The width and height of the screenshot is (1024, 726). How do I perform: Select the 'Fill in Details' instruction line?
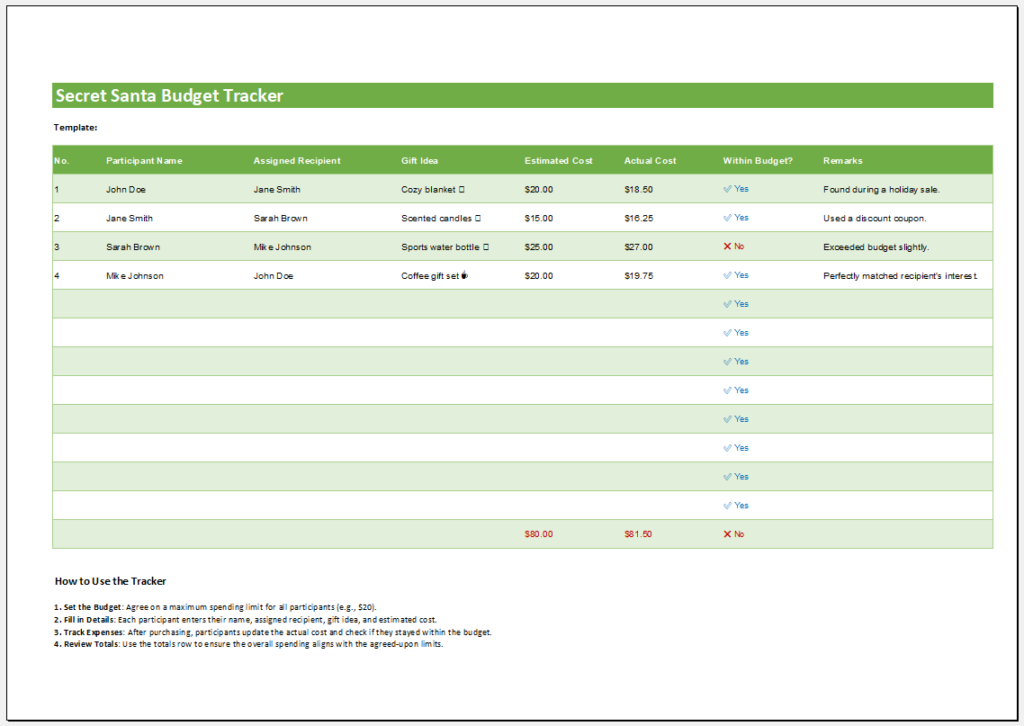pos(246,620)
